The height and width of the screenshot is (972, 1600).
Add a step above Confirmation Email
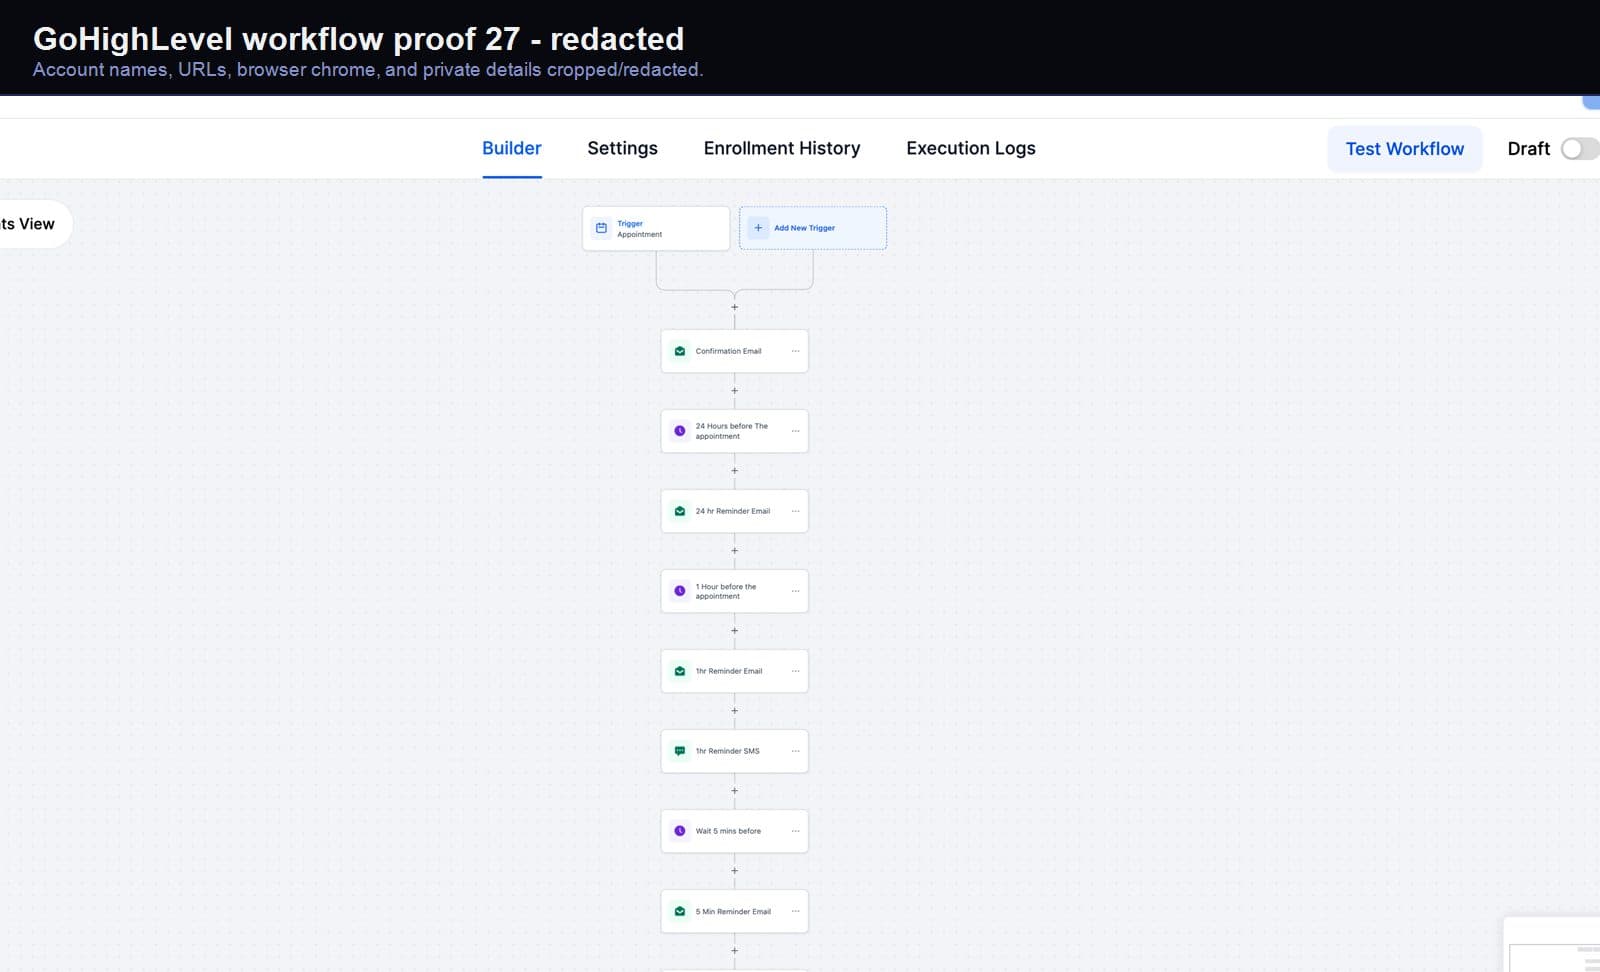735,307
